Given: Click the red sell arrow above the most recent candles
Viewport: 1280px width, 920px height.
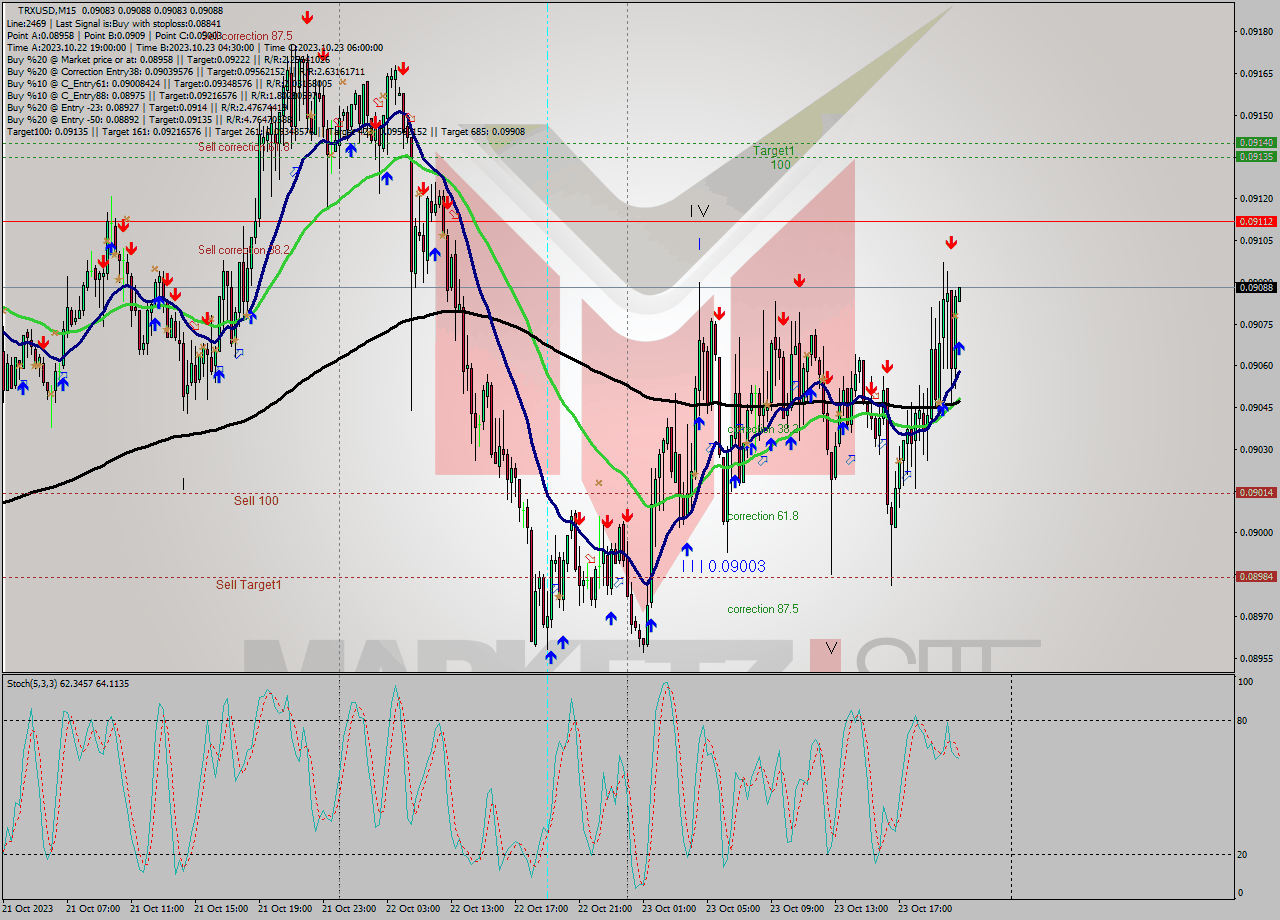Looking at the screenshot, I should 951,241.
